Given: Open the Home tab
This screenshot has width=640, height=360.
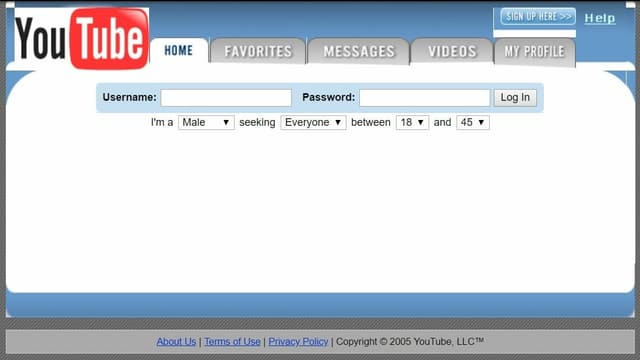Looking at the screenshot, I should 179,51.
